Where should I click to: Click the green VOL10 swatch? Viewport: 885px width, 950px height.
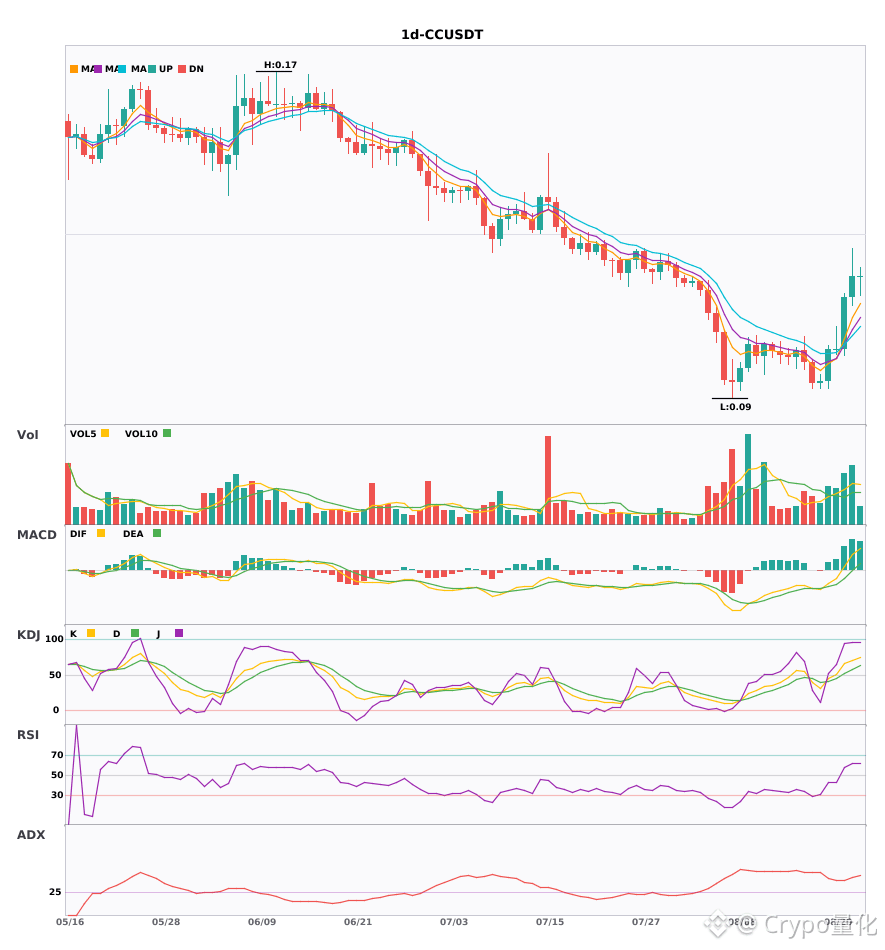[x=167, y=433]
